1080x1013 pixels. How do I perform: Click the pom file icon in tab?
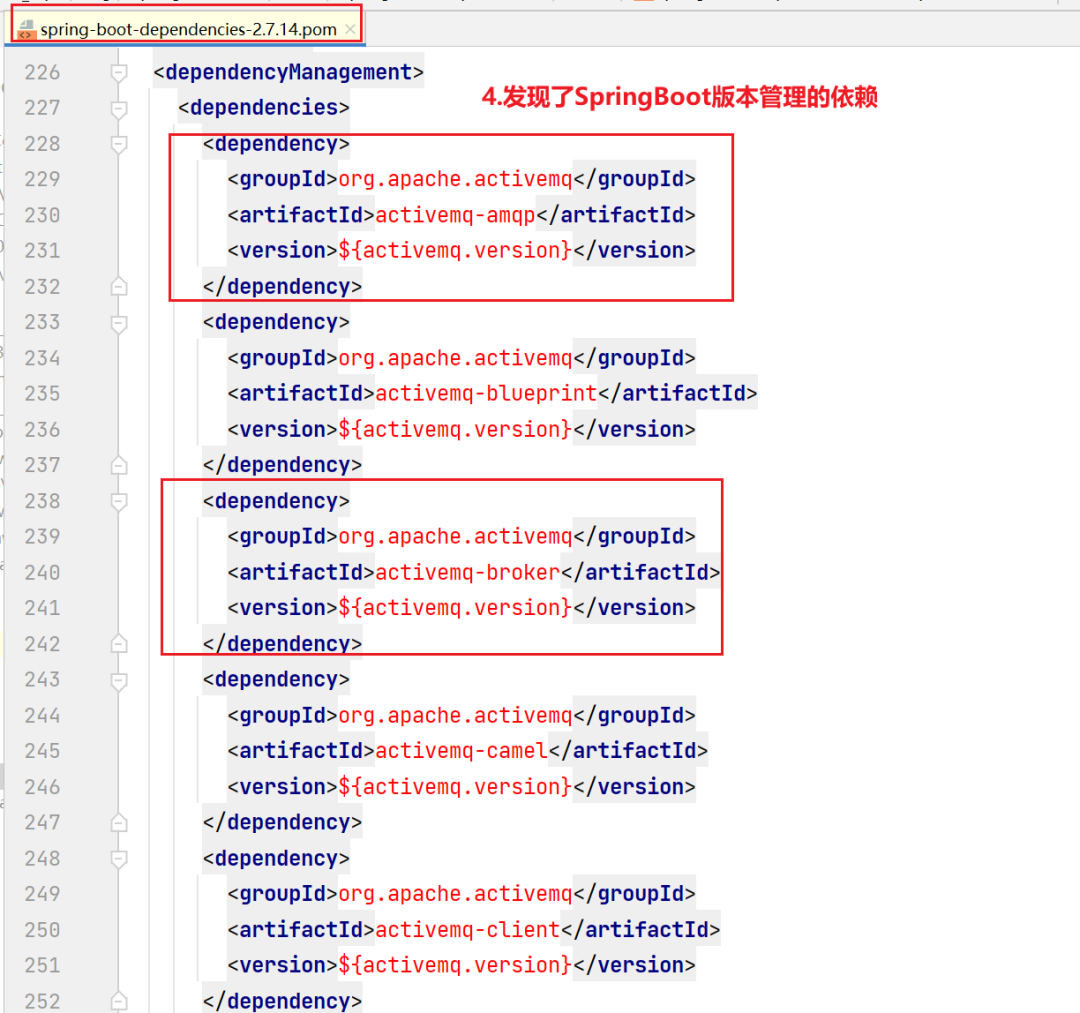pyautogui.click(x=26, y=30)
